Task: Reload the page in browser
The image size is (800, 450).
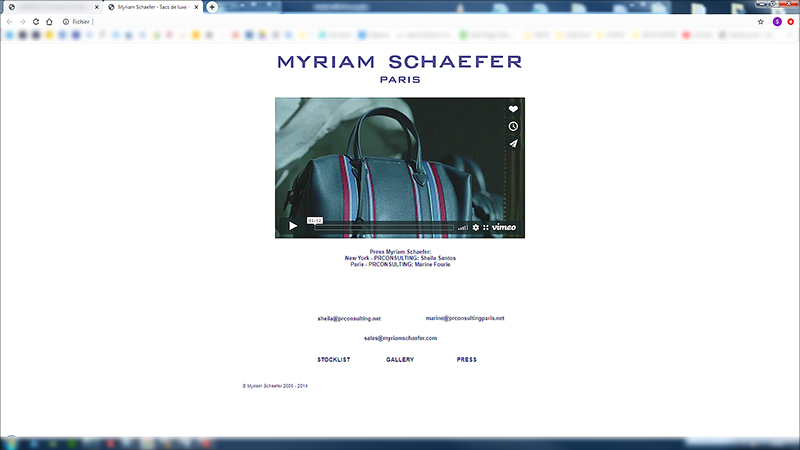Action: [36, 21]
